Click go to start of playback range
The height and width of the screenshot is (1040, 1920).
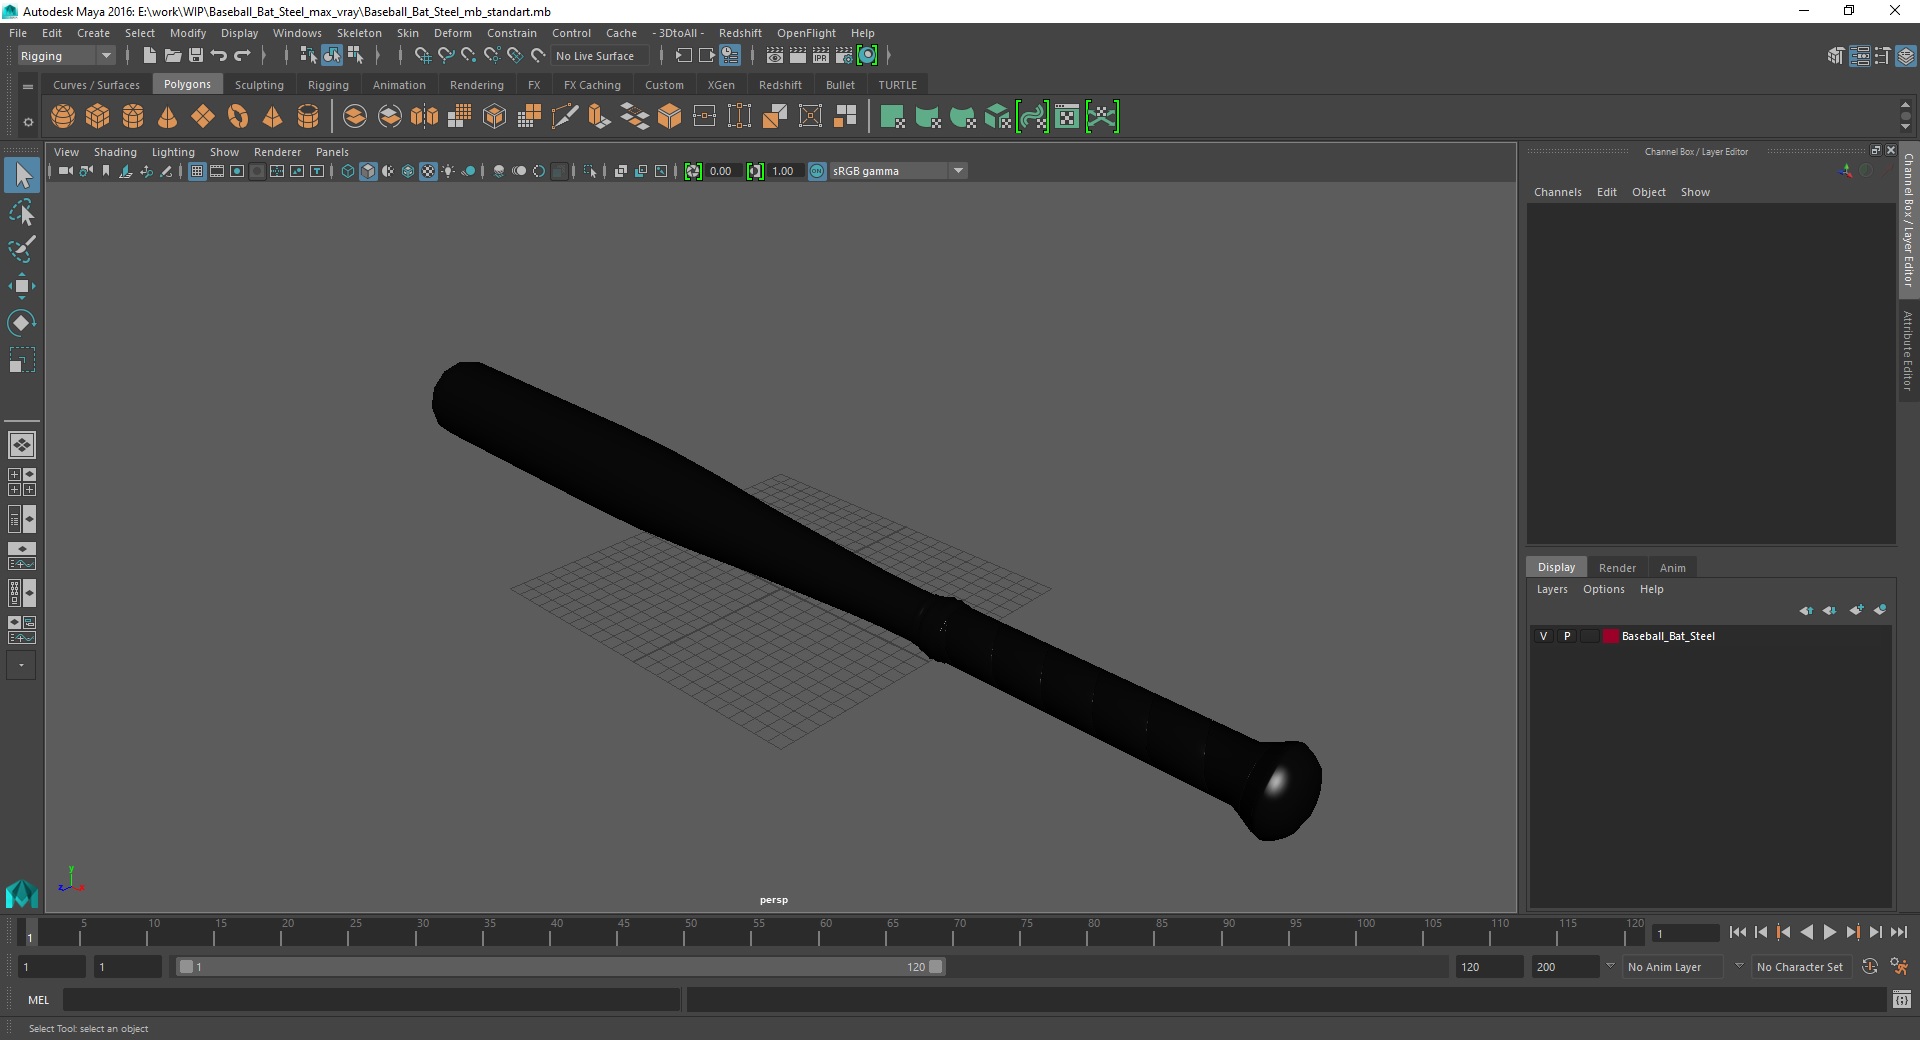pyautogui.click(x=1737, y=932)
